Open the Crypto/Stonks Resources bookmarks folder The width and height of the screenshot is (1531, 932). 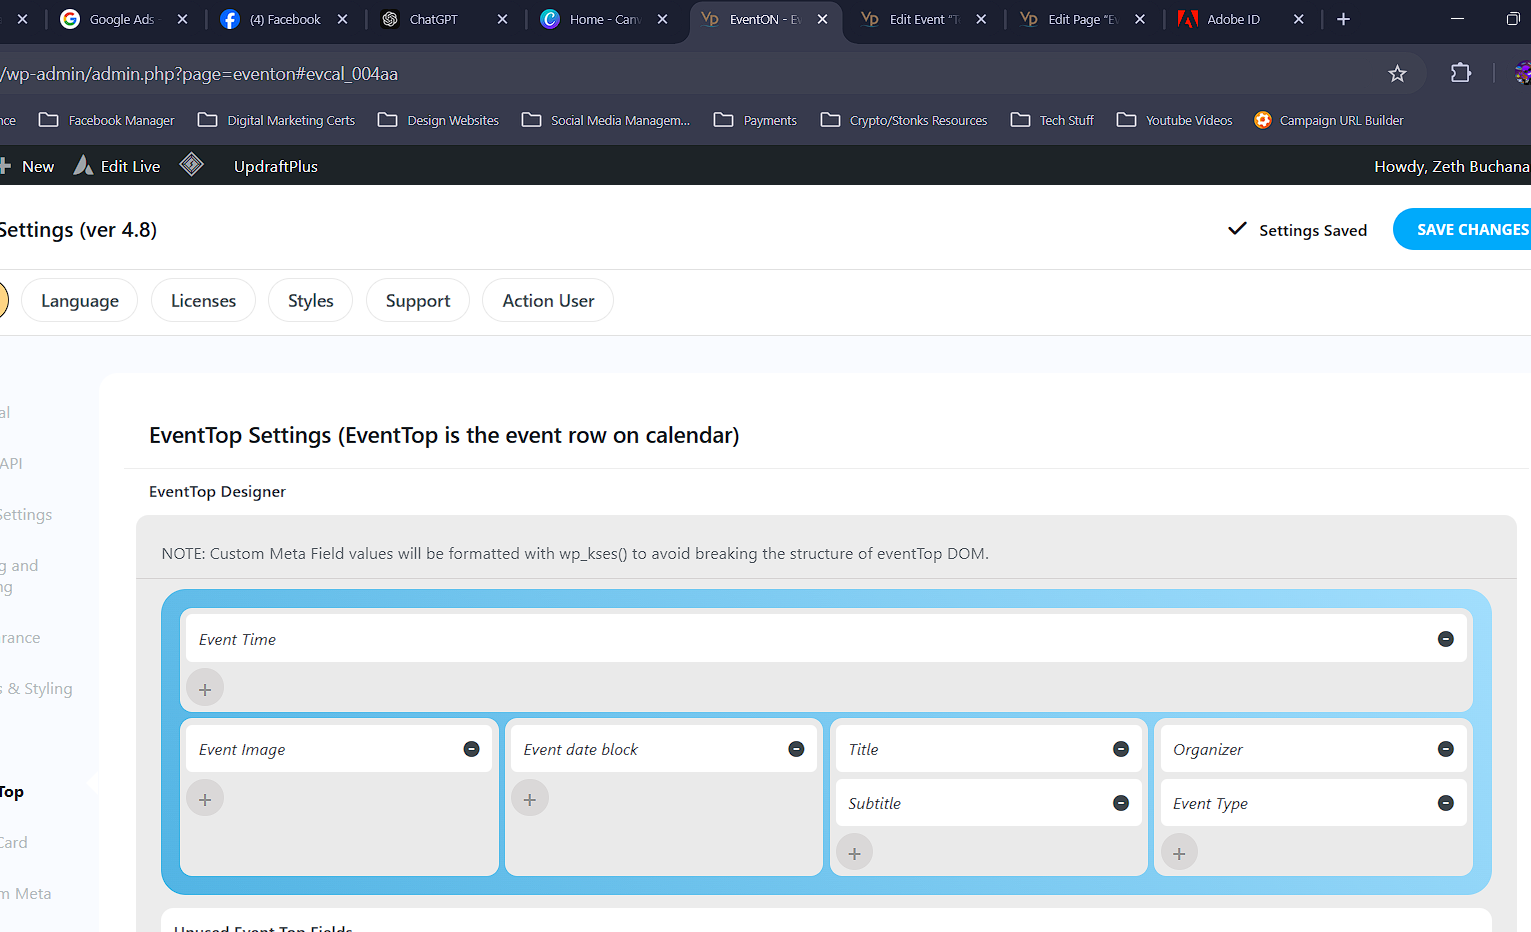(x=904, y=120)
